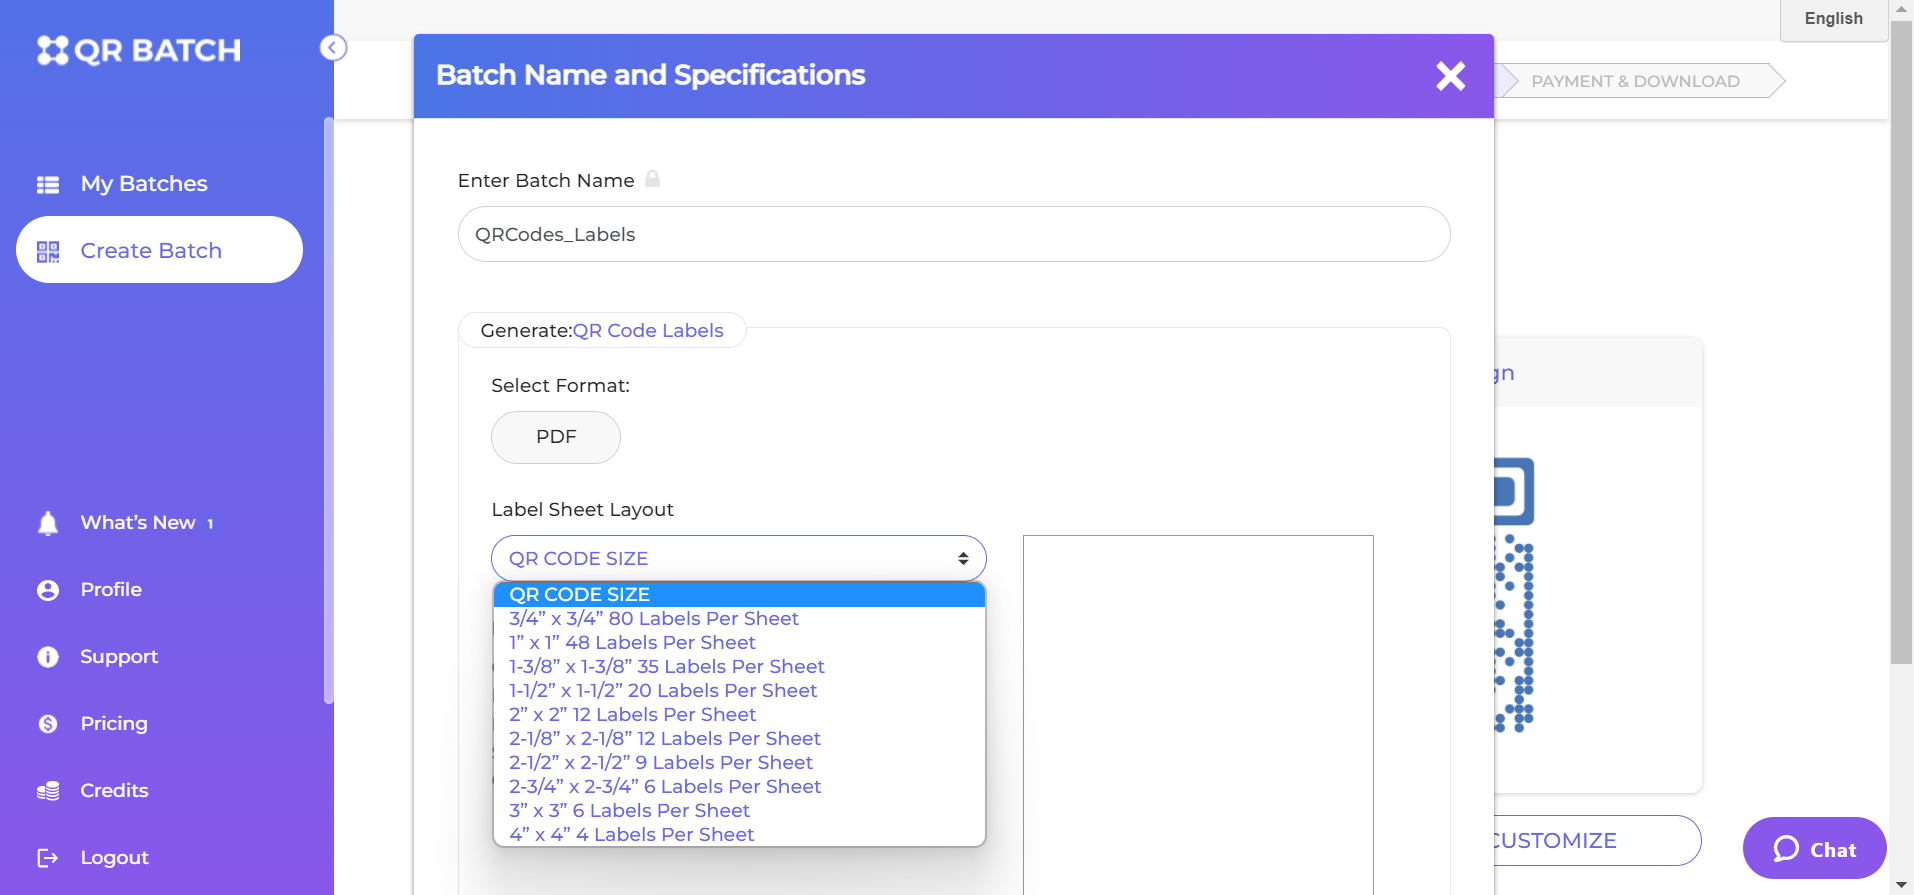The height and width of the screenshot is (895, 1914).
Task: Click the label sheet preview box
Action: 1198,715
